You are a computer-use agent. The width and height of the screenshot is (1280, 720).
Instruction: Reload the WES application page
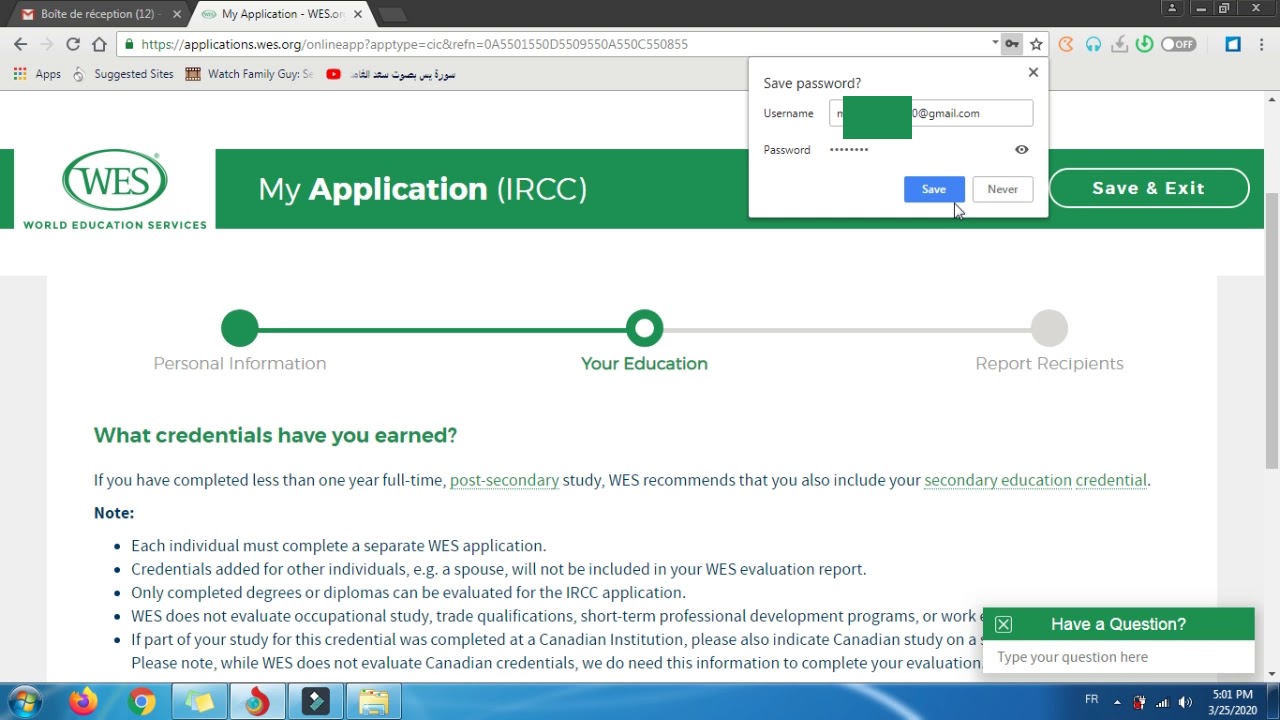point(72,44)
